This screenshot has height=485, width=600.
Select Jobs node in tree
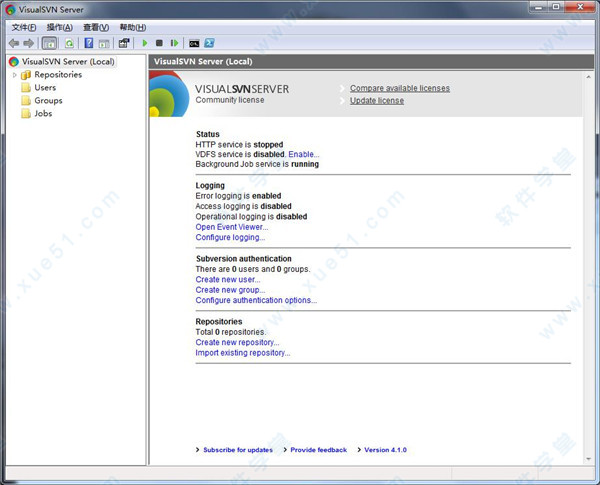click(x=43, y=114)
